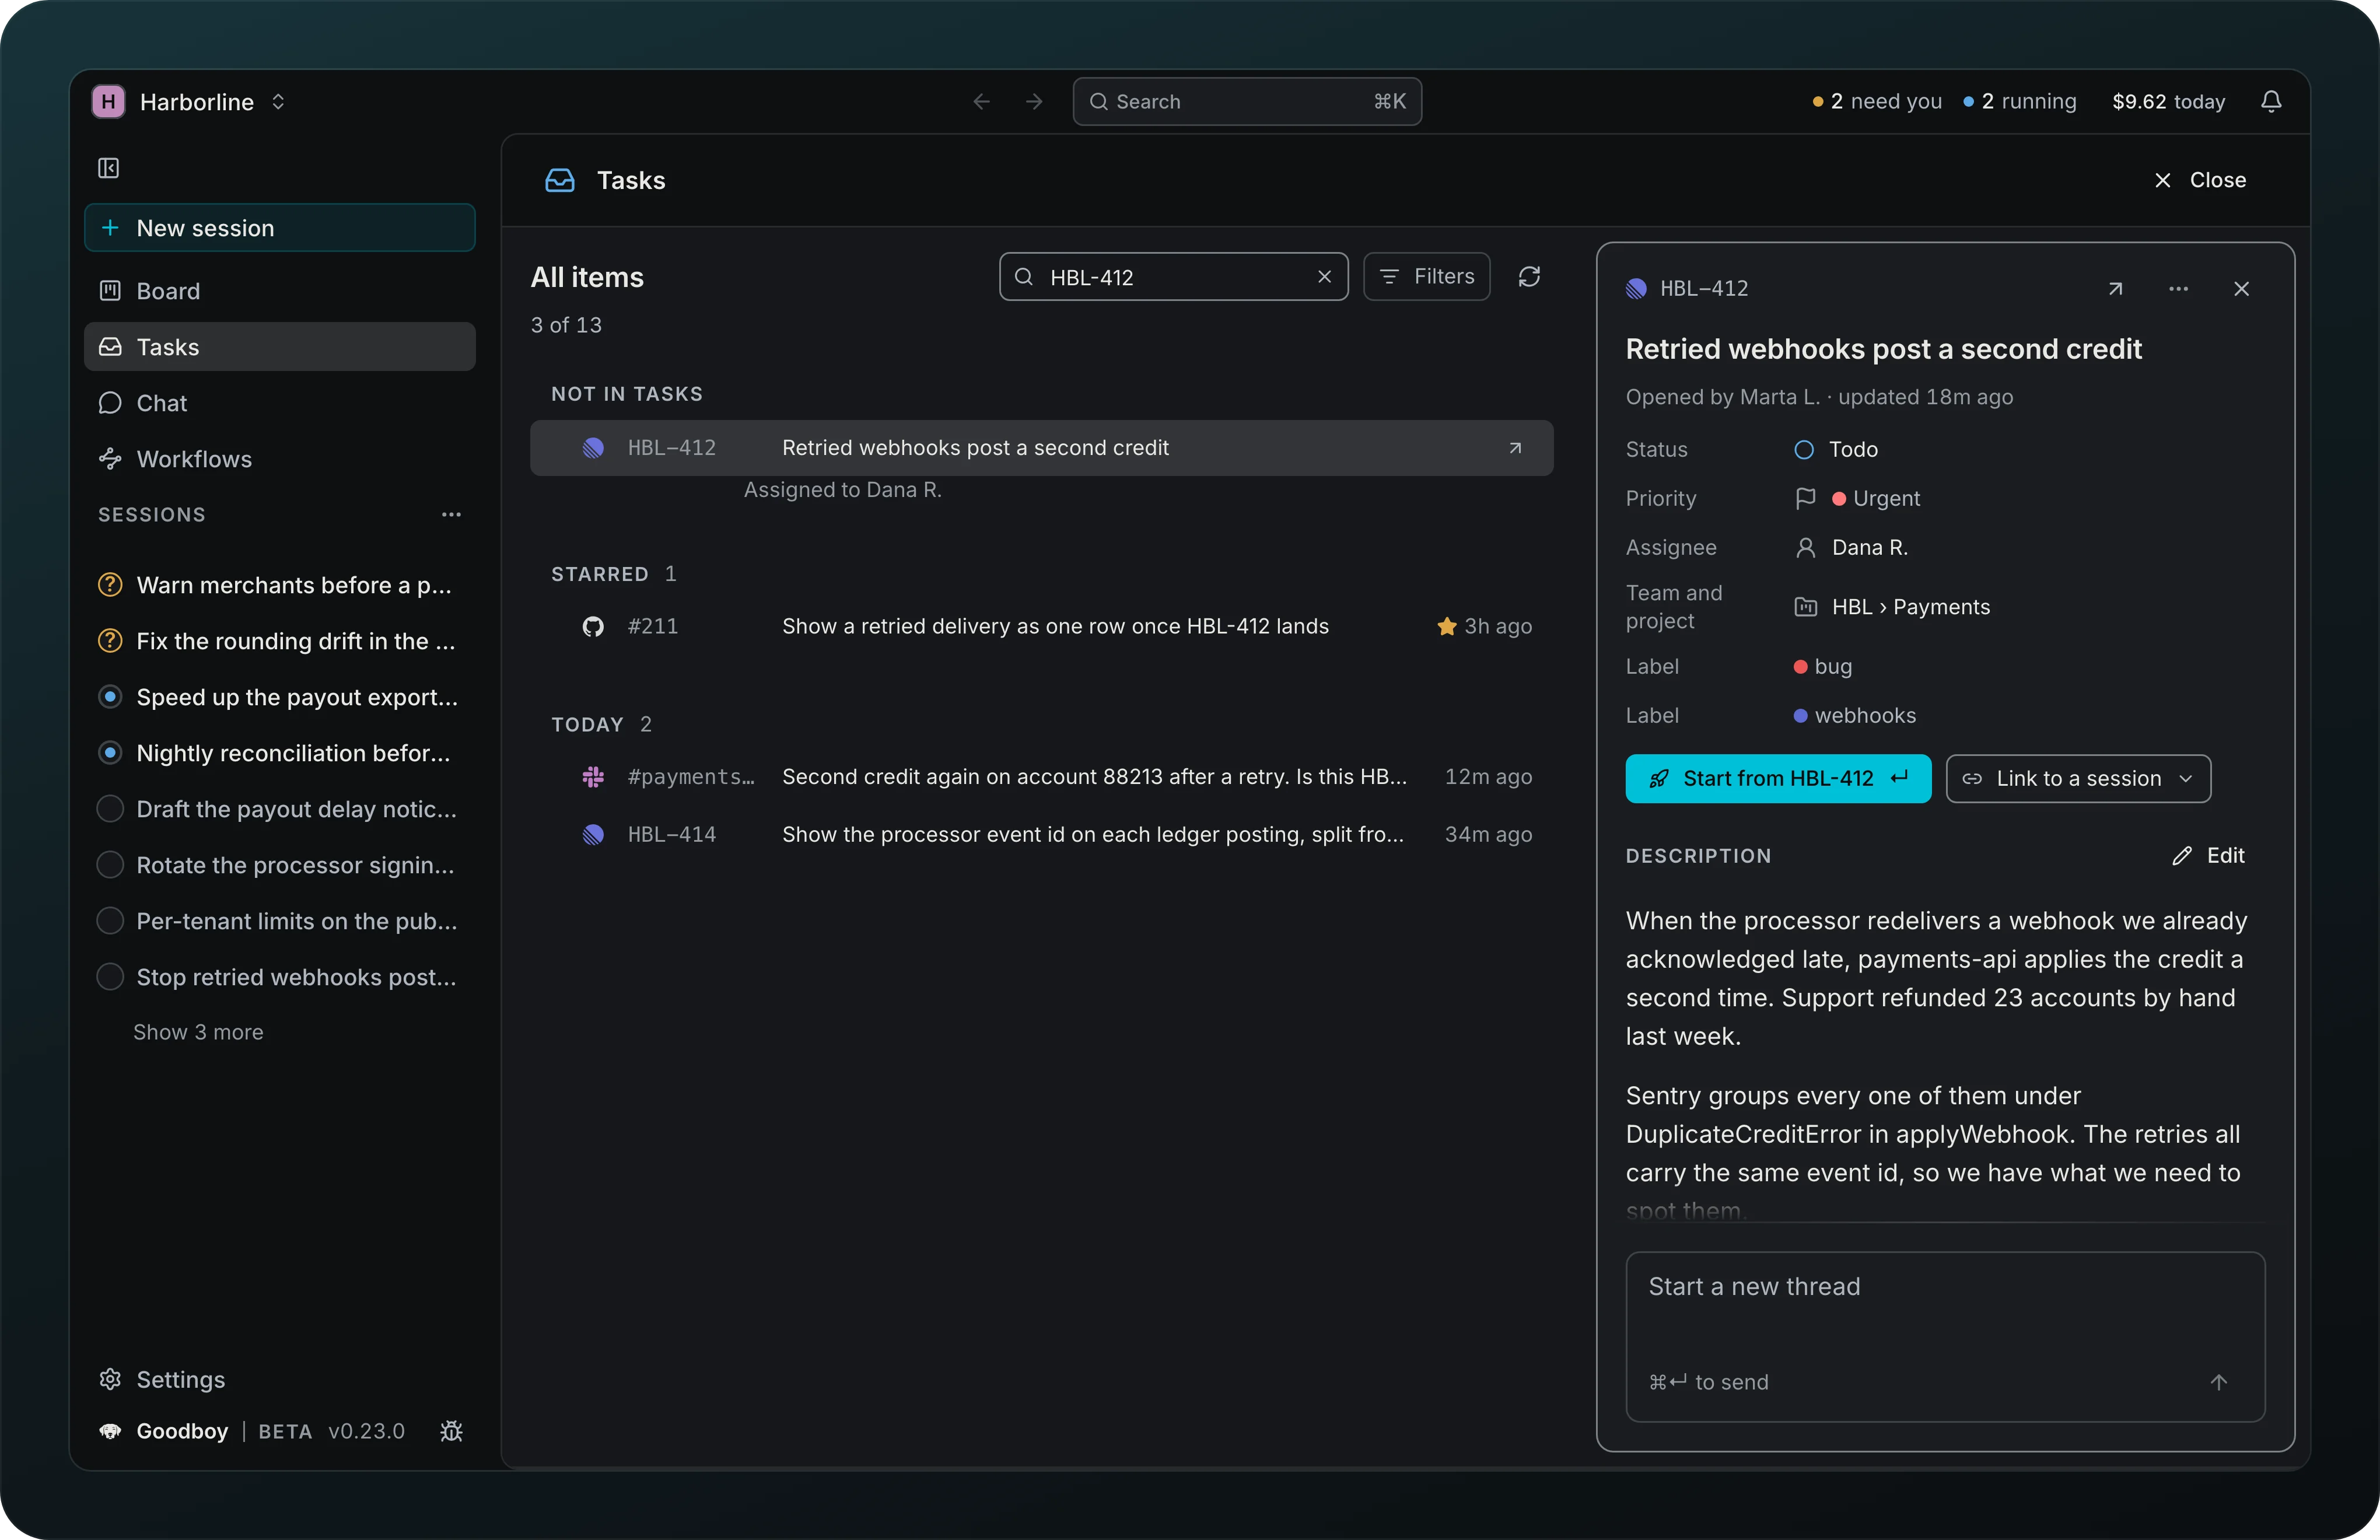Click the purple webhooks label dot
Image resolution: width=2380 pixels, height=1540 pixels.
[1800, 716]
